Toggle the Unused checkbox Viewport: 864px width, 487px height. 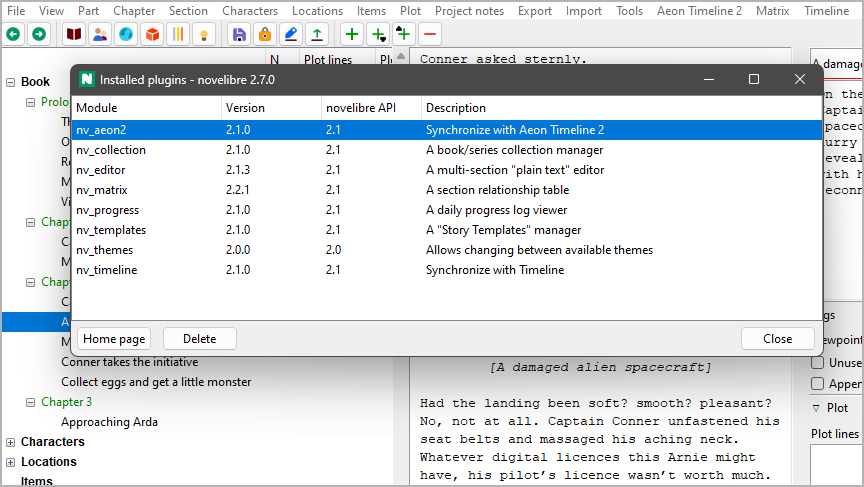click(x=818, y=363)
